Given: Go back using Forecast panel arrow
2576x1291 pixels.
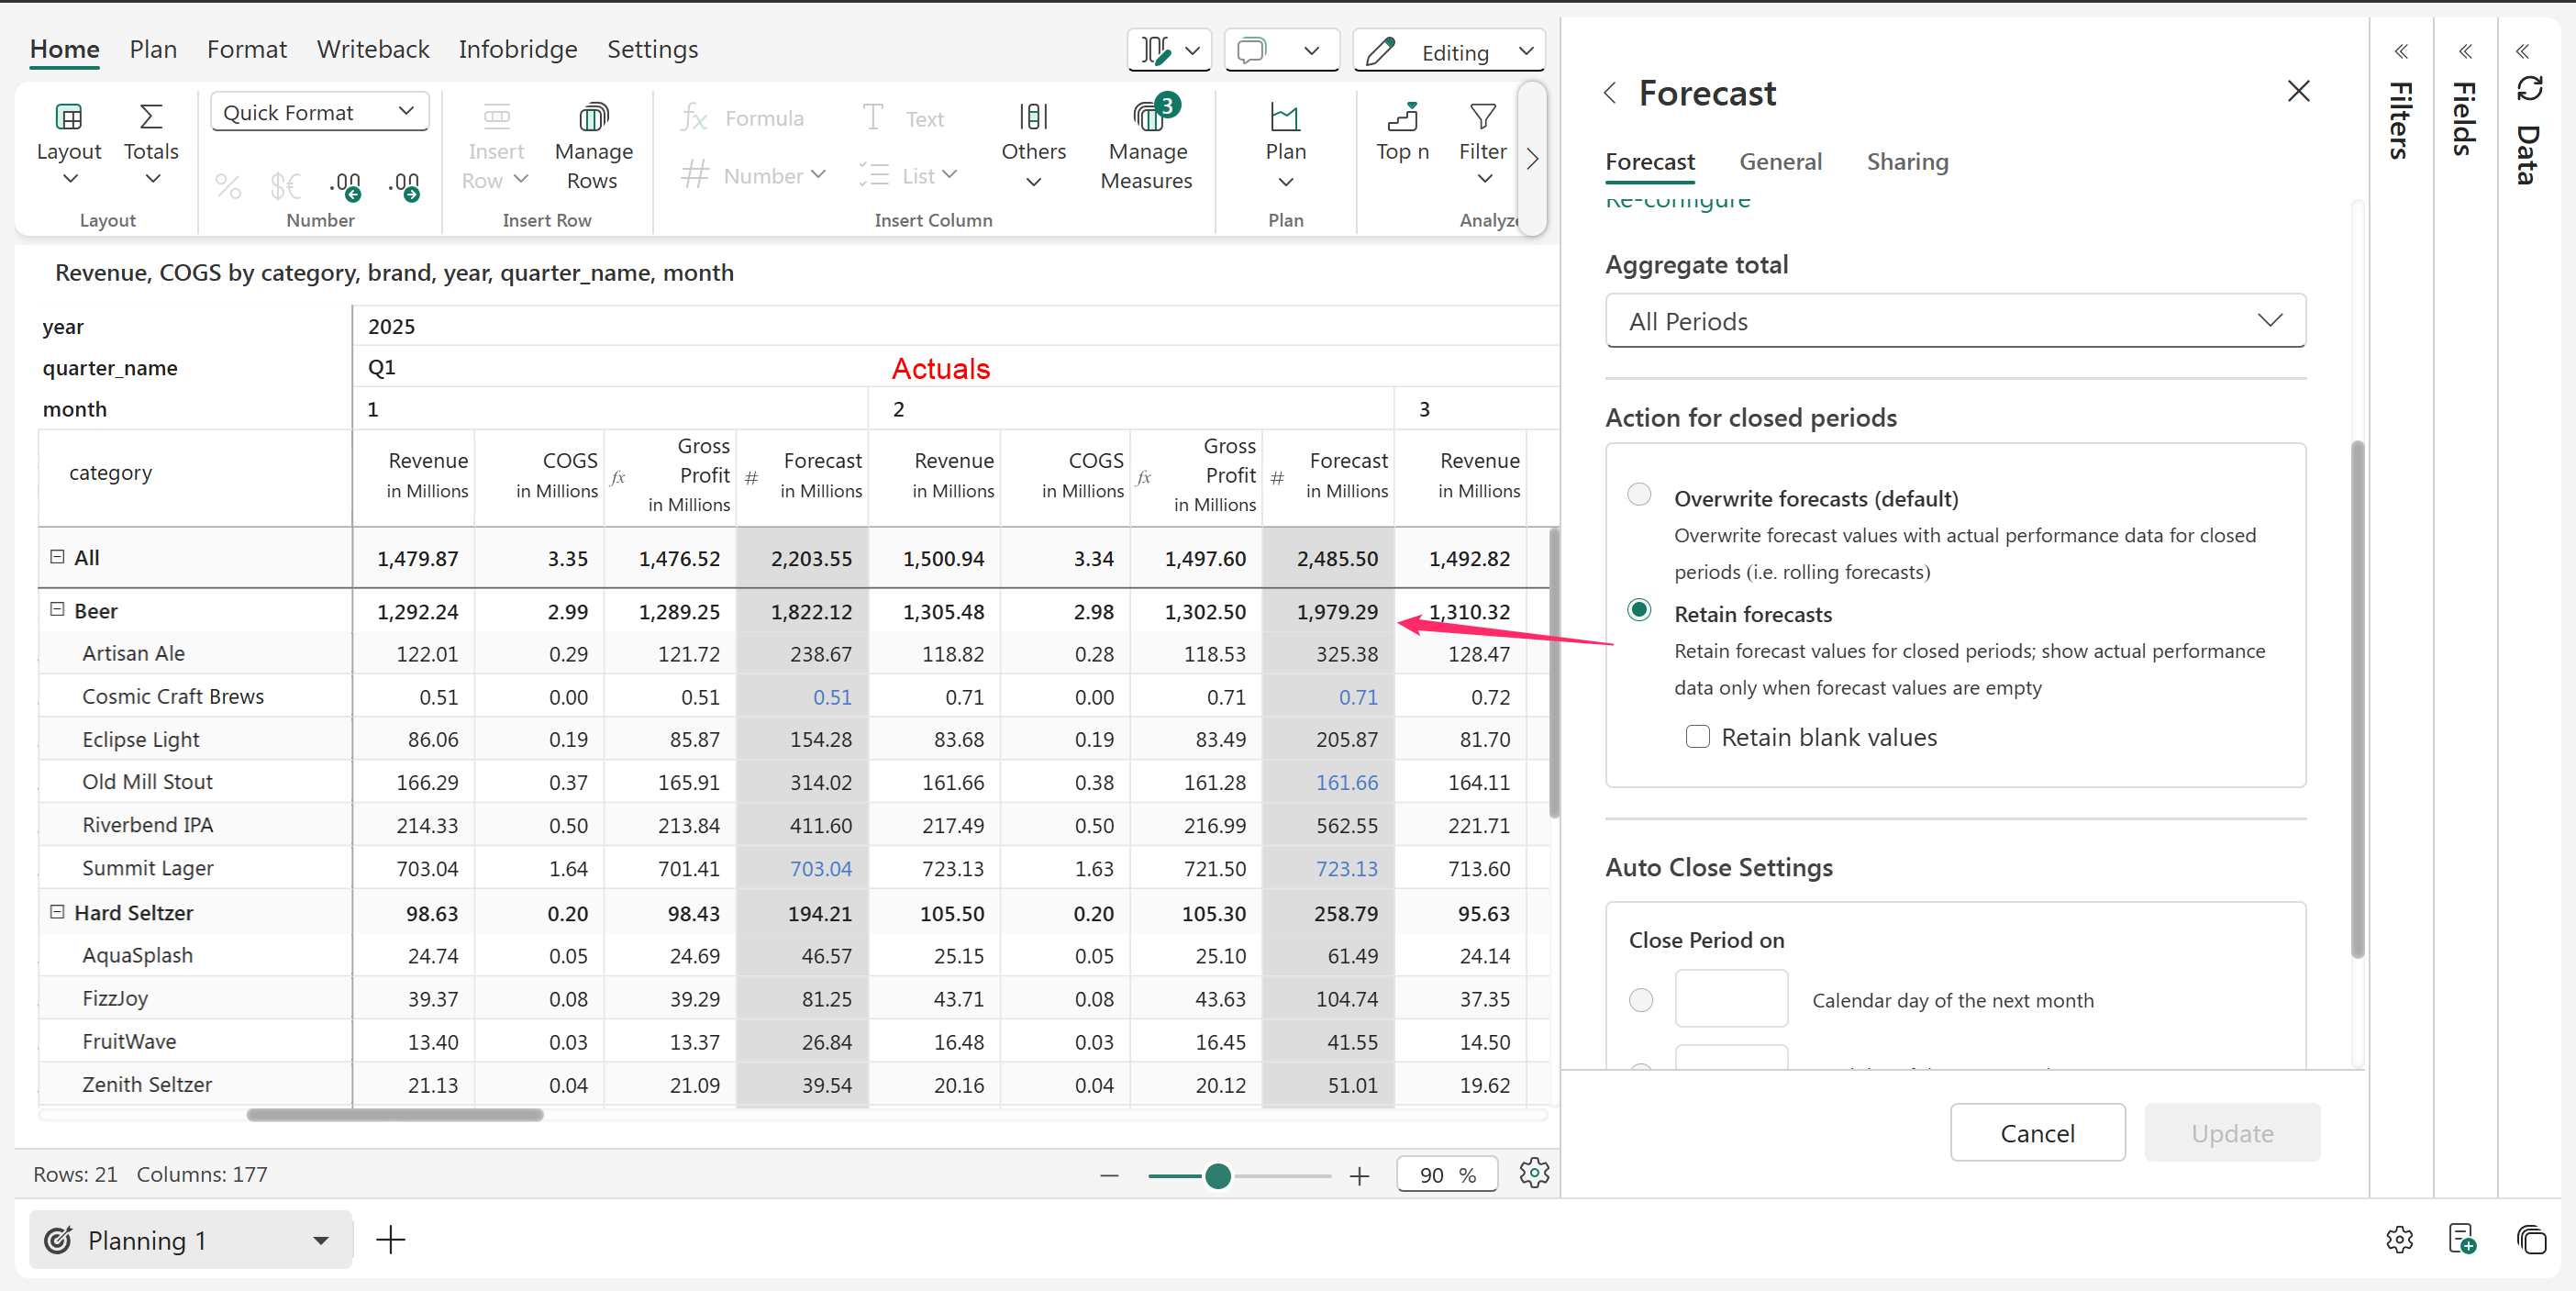Looking at the screenshot, I should 1610,93.
